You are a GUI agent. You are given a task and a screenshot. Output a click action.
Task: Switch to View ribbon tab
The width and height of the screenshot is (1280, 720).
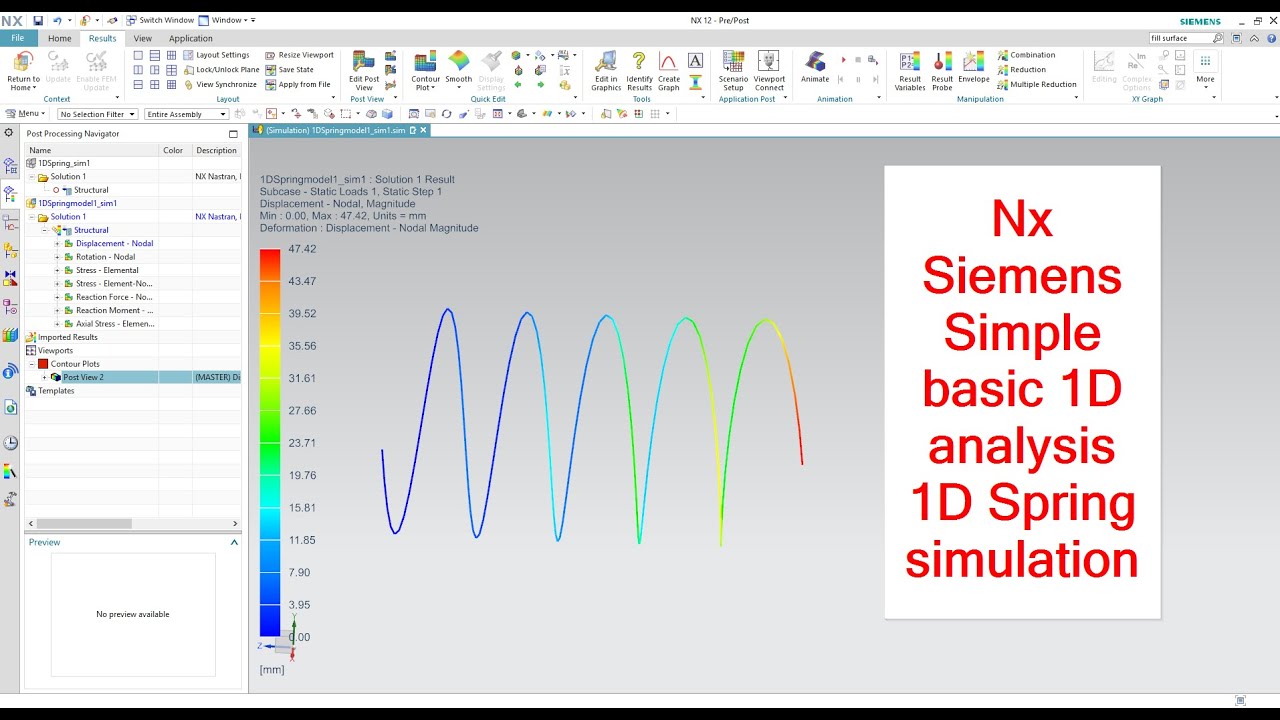pyautogui.click(x=143, y=38)
